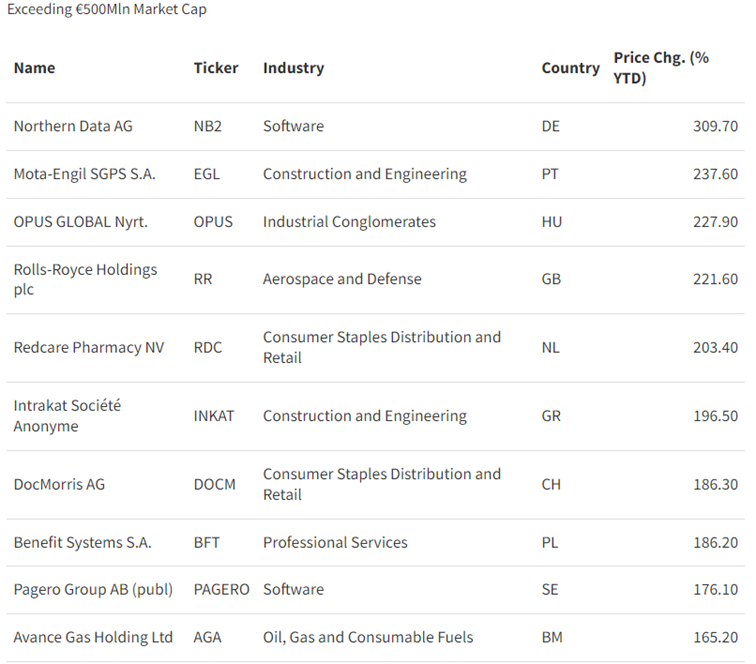Click the Ticker column header
This screenshot has height=664, width=756.
[216, 68]
